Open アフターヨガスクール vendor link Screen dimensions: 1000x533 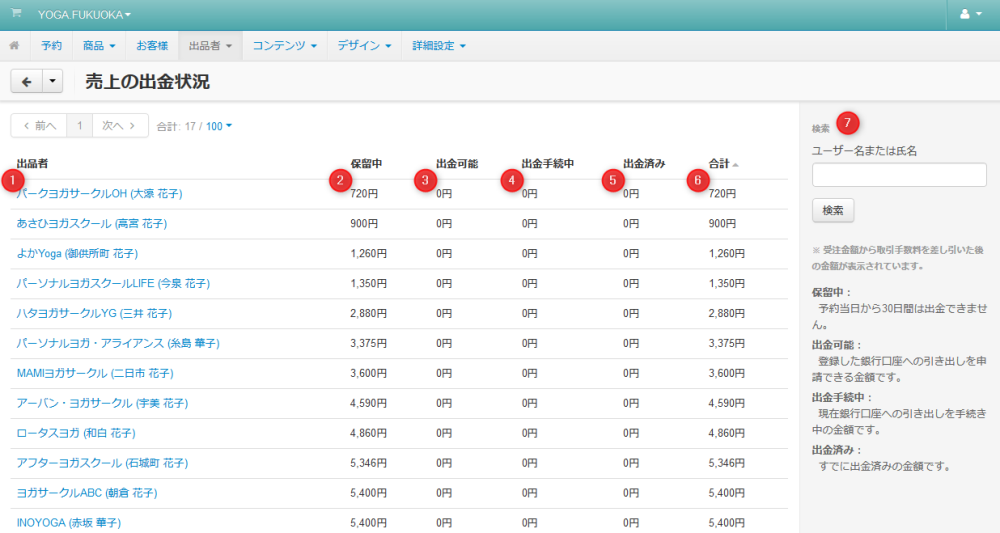click(x=102, y=464)
